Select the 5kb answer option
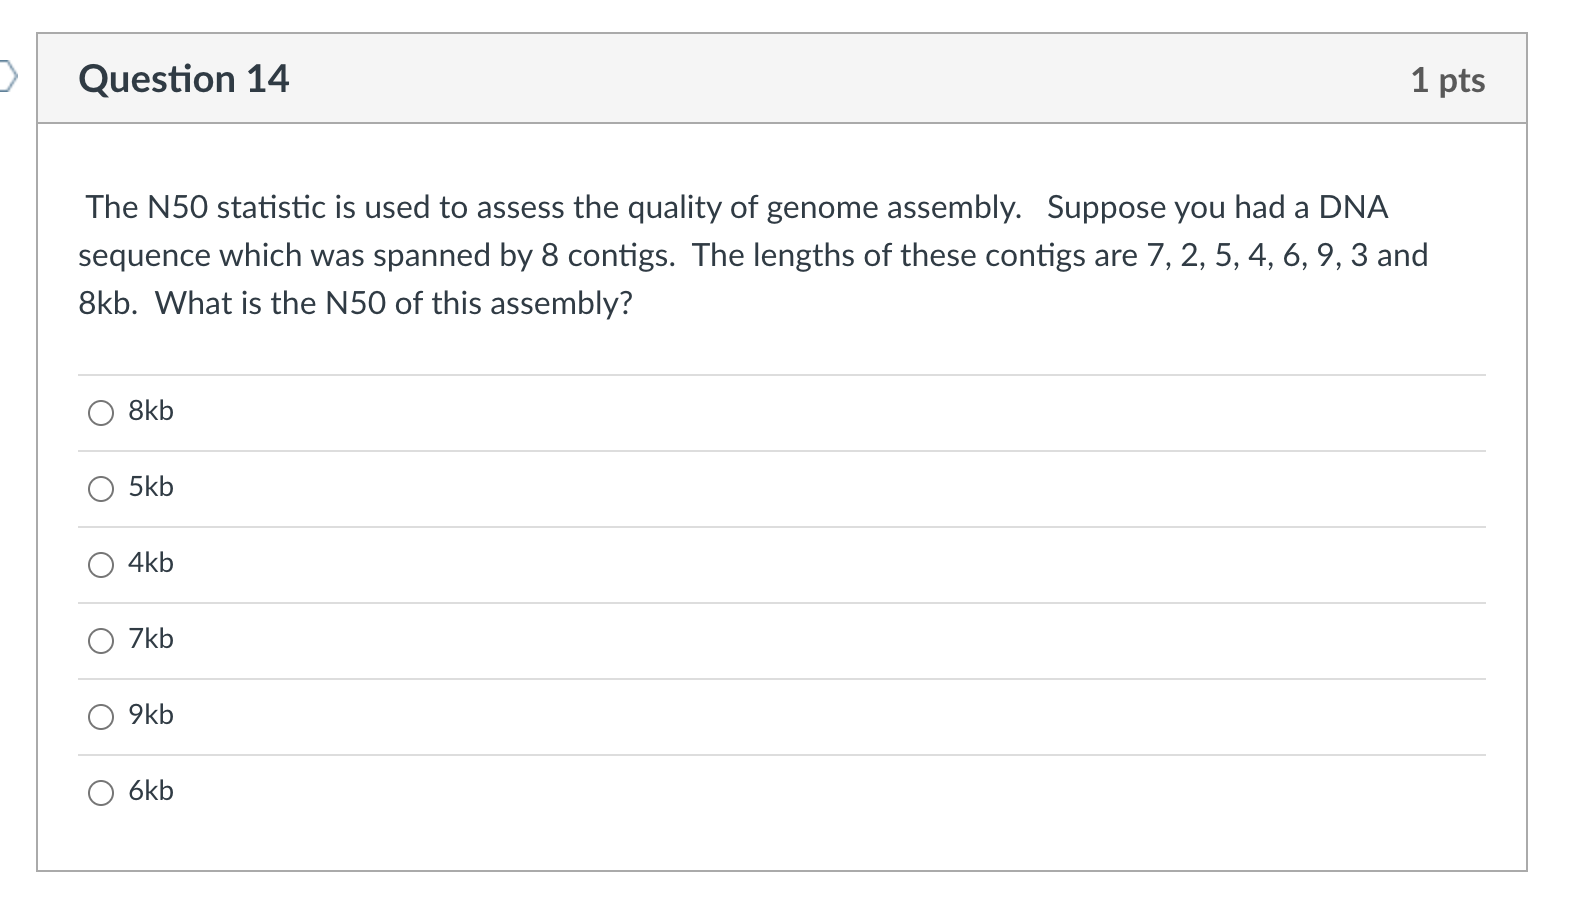This screenshot has width=1596, height=920. pos(101,488)
